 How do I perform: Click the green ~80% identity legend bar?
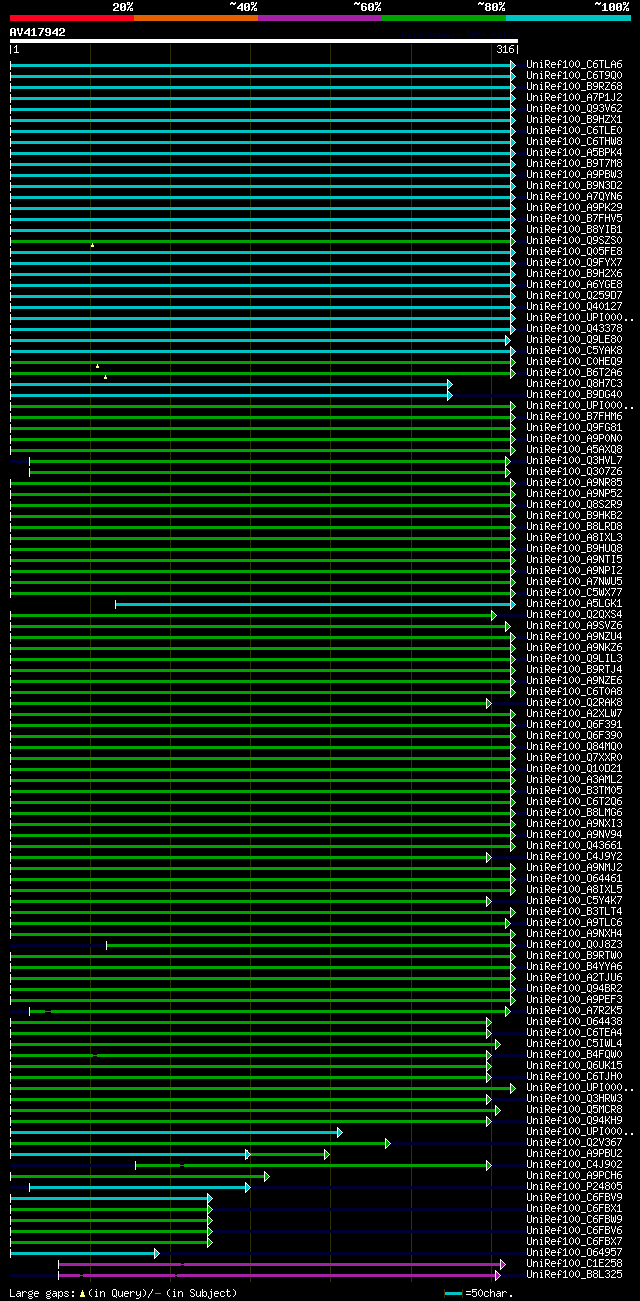444,18
